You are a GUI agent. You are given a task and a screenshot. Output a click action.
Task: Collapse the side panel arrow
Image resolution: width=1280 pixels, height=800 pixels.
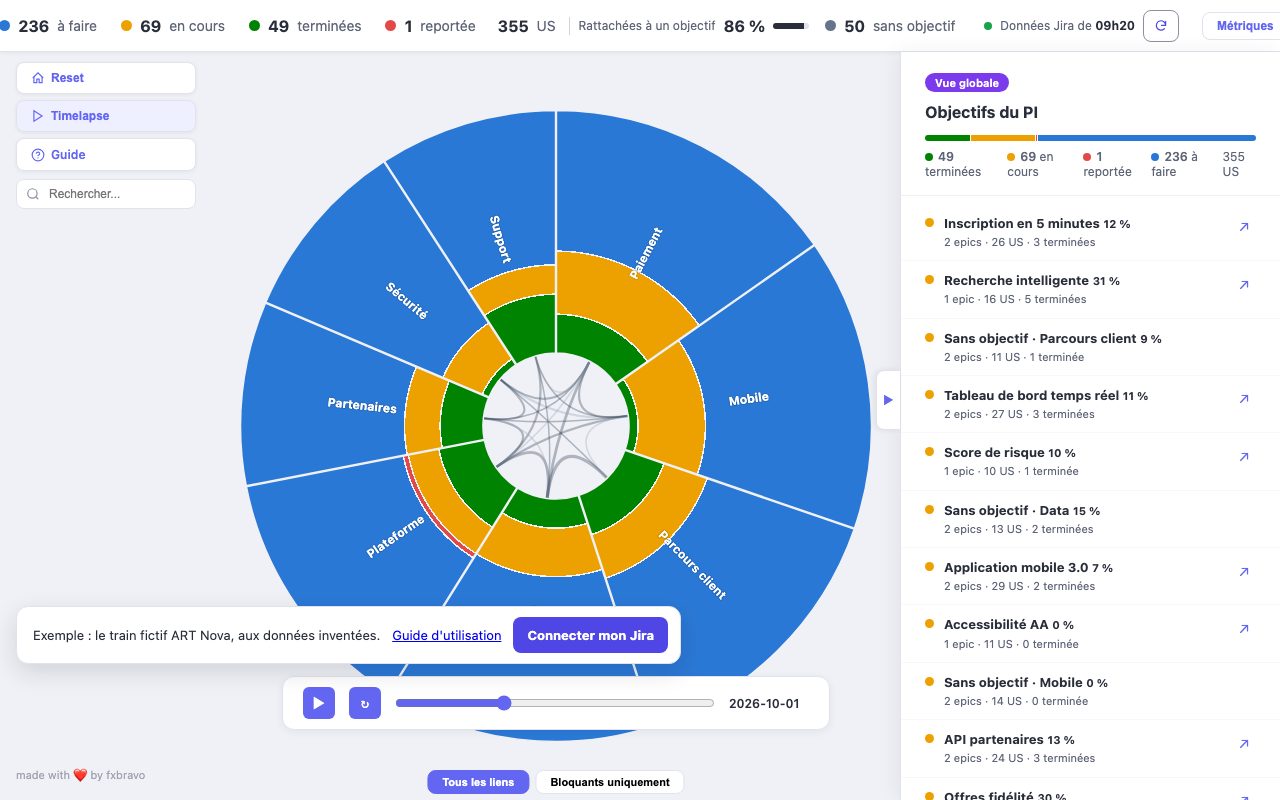(x=888, y=400)
